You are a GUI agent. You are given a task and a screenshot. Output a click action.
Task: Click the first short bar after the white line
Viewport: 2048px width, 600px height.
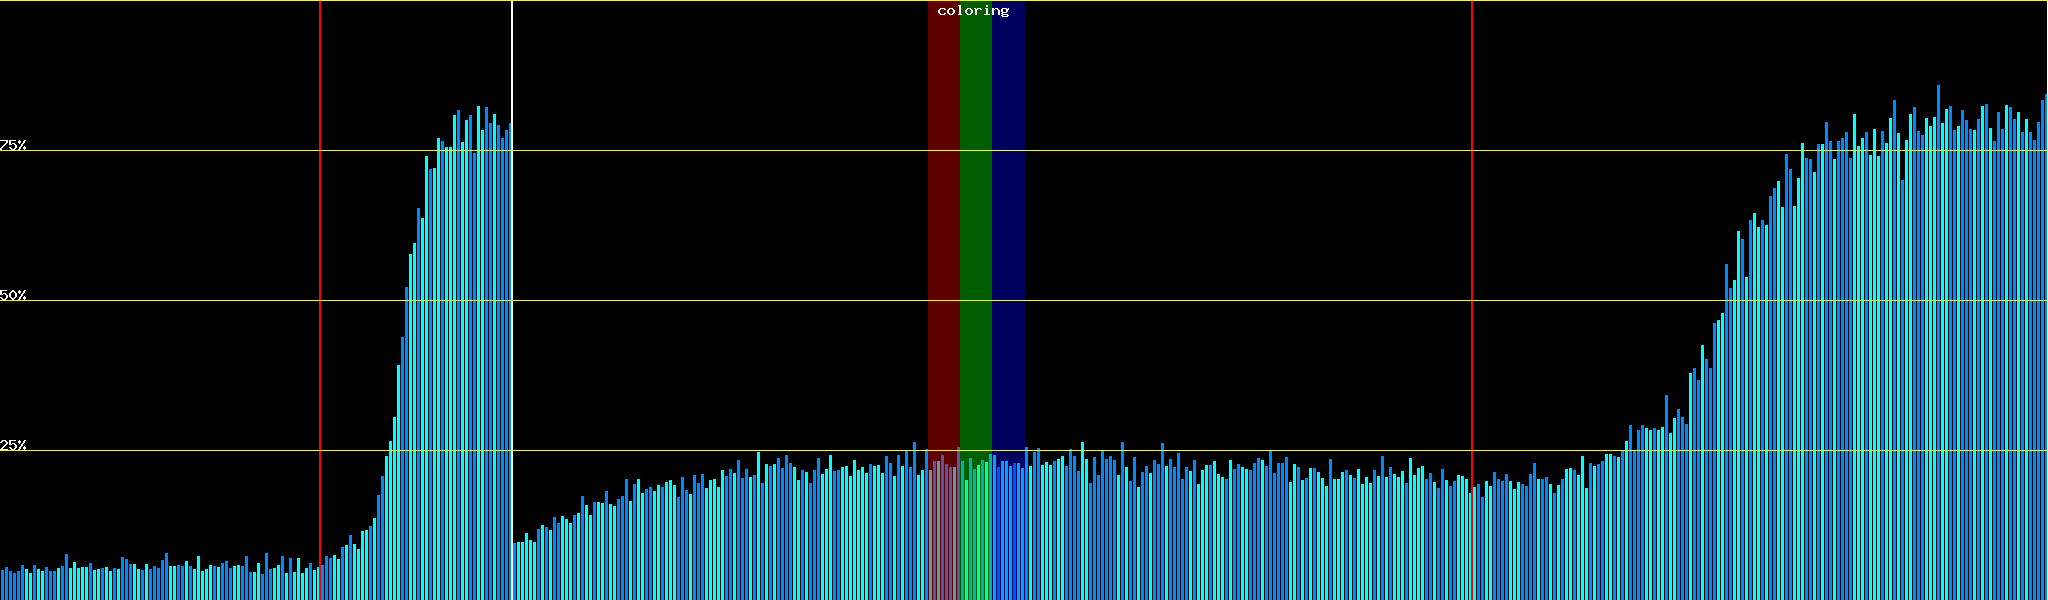(x=515, y=571)
